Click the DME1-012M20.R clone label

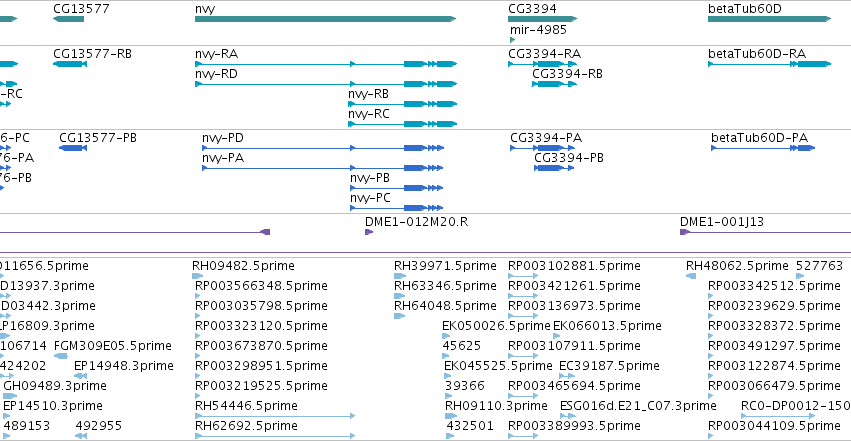click(x=416, y=222)
